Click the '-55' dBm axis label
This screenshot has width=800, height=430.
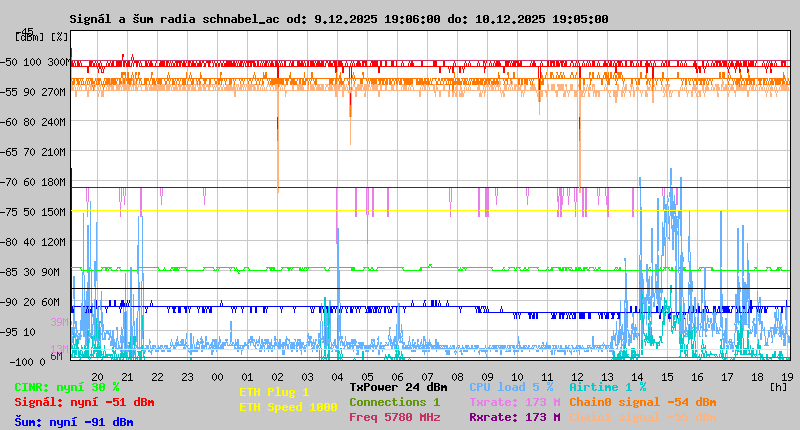(x=8, y=92)
